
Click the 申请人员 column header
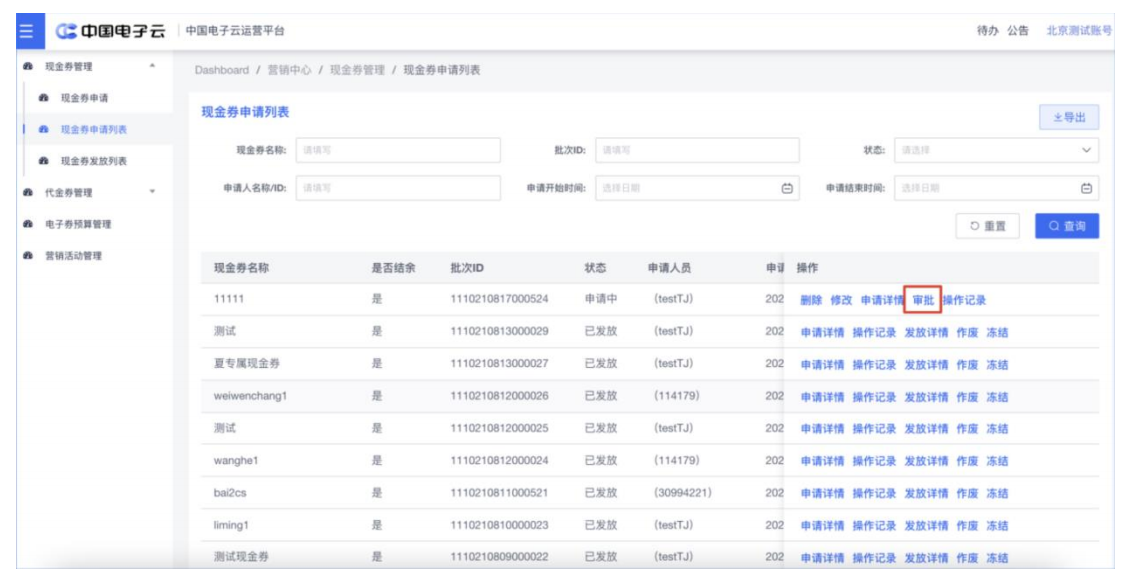669,268
